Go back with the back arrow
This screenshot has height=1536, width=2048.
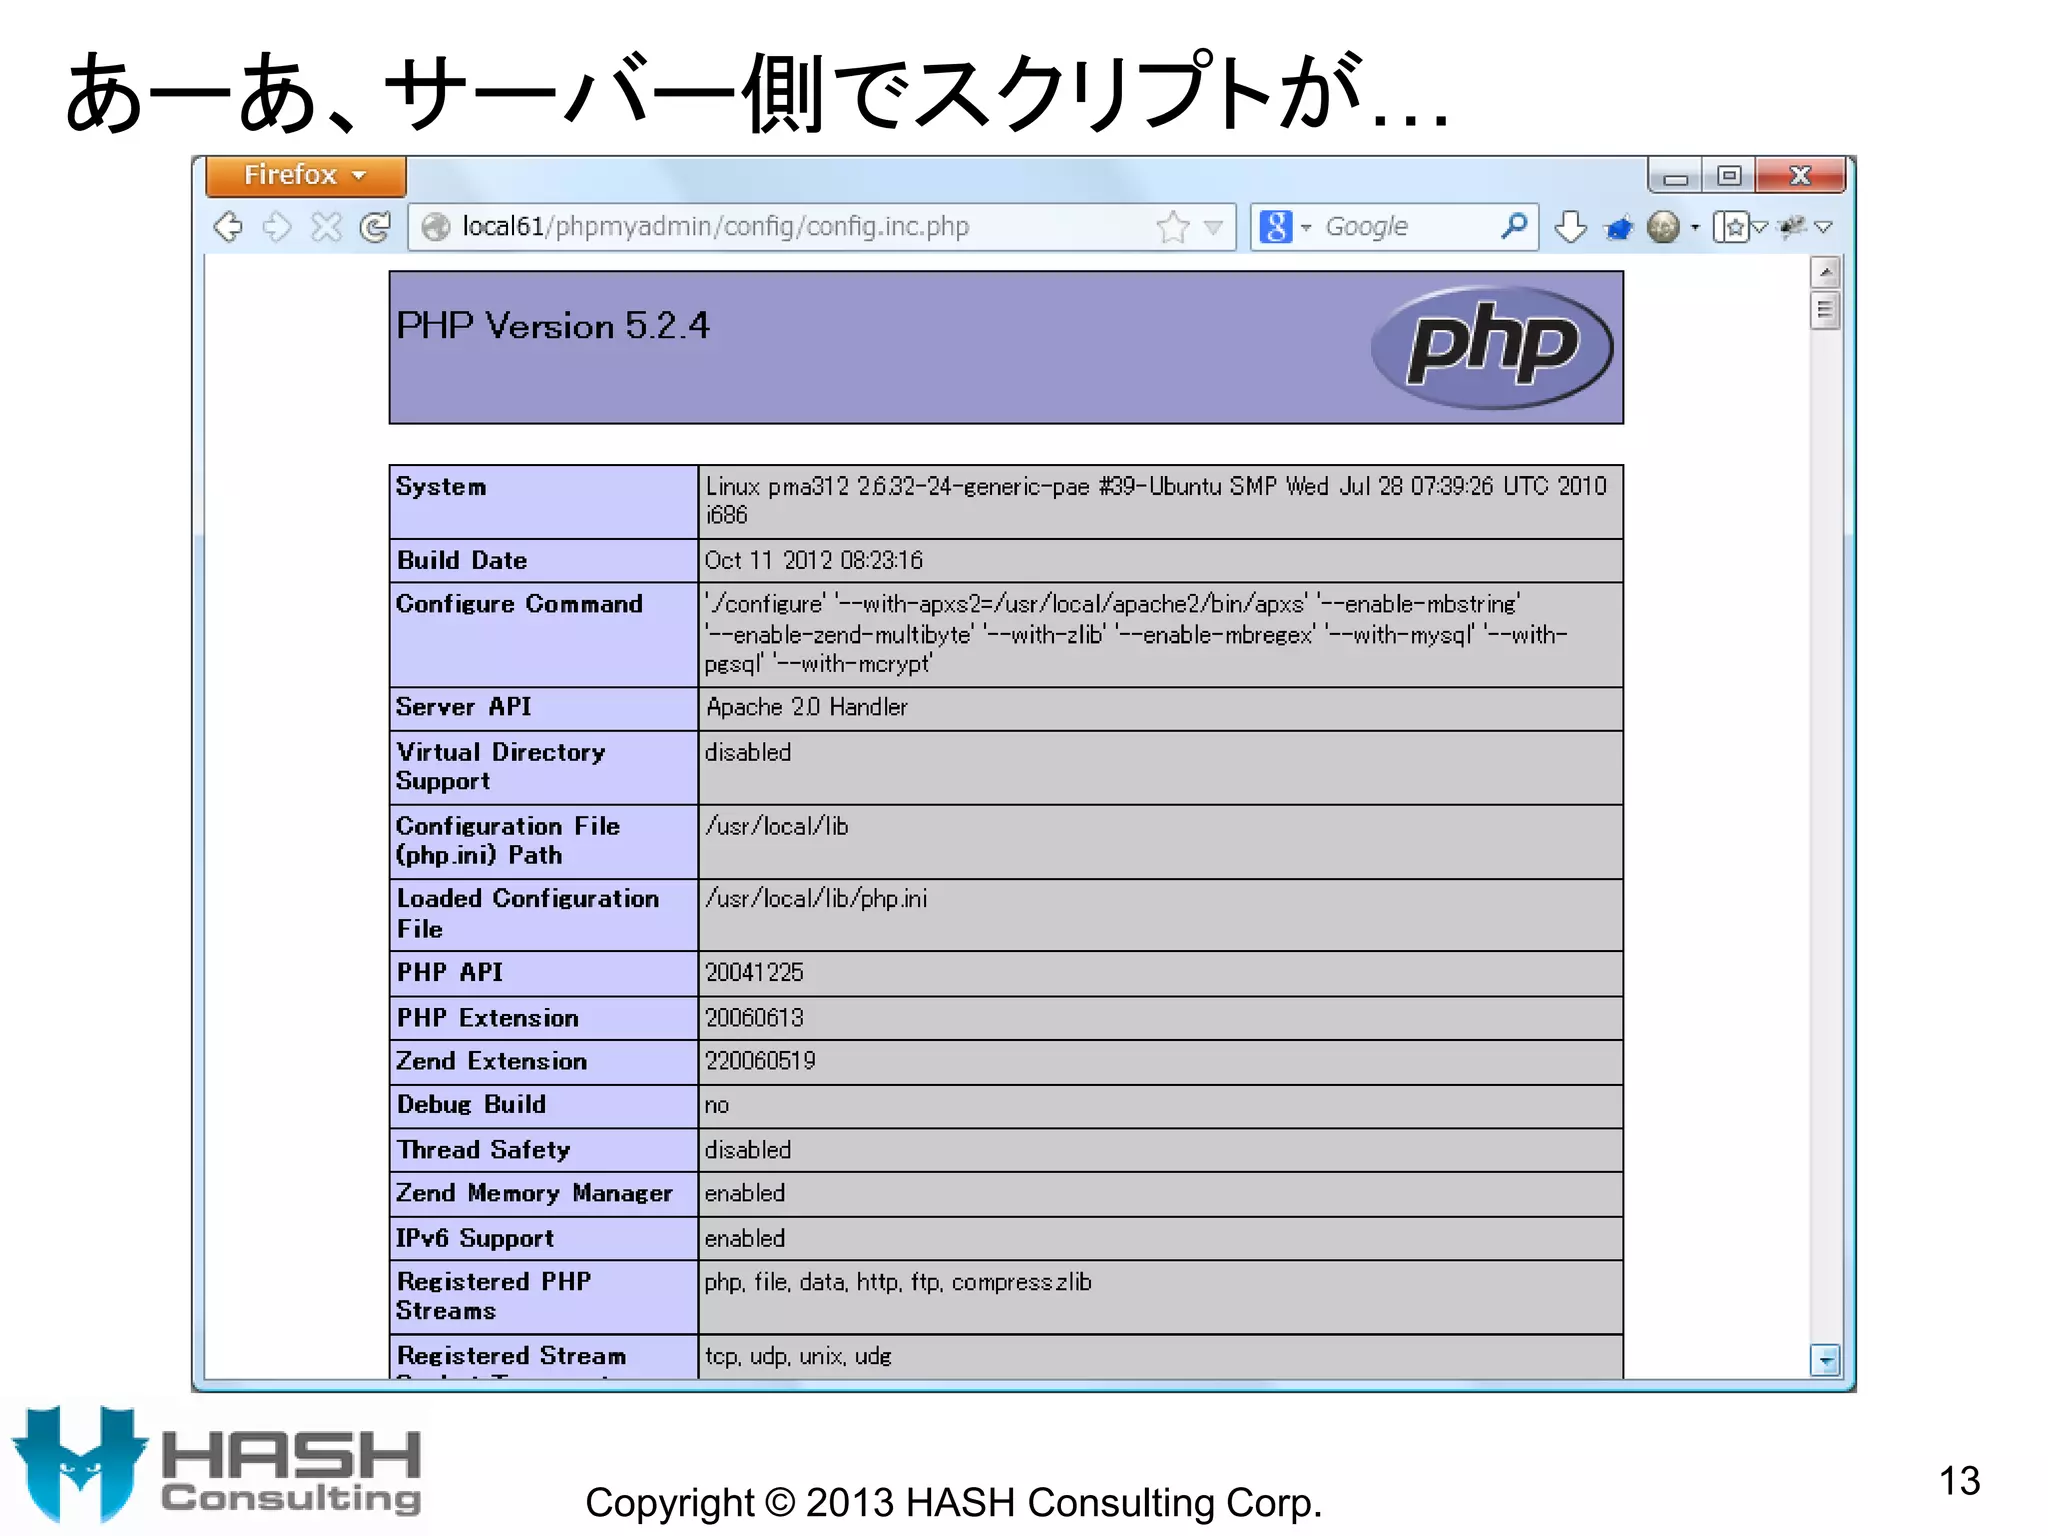pos(229,227)
